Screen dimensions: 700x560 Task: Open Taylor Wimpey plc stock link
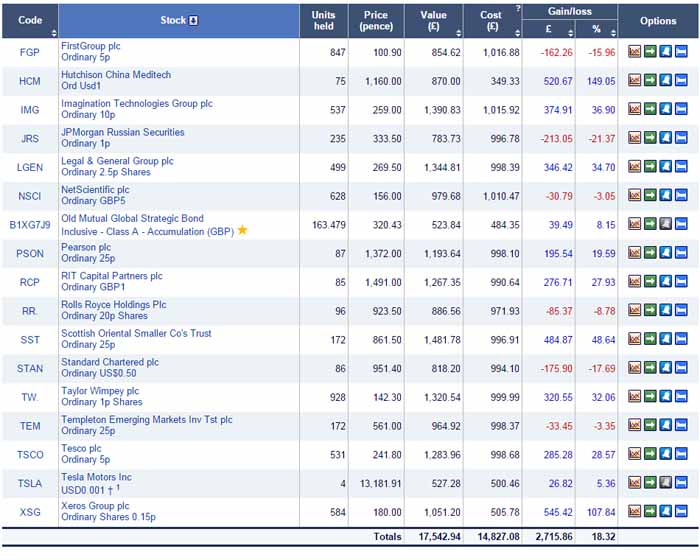100,391
